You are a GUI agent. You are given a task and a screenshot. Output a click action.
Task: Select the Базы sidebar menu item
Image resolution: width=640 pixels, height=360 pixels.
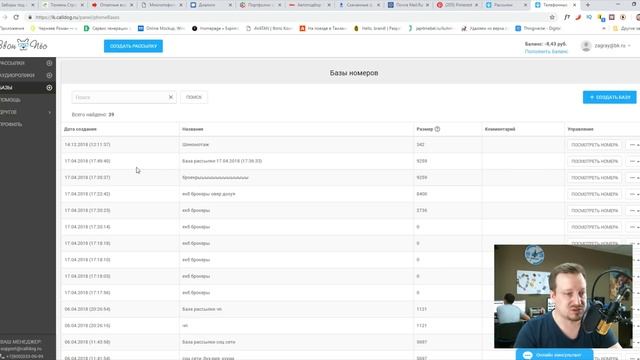pos(6,88)
